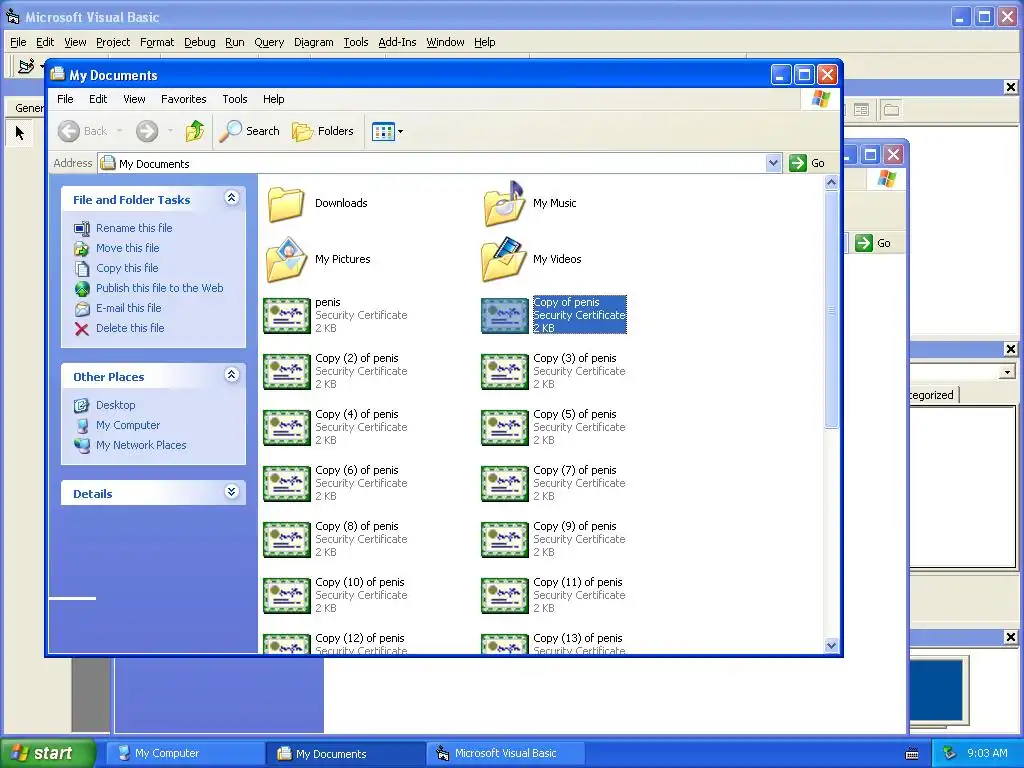Open the Project menu in Visual Basic
The width and height of the screenshot is (1024, 768).
coord(113,42)
